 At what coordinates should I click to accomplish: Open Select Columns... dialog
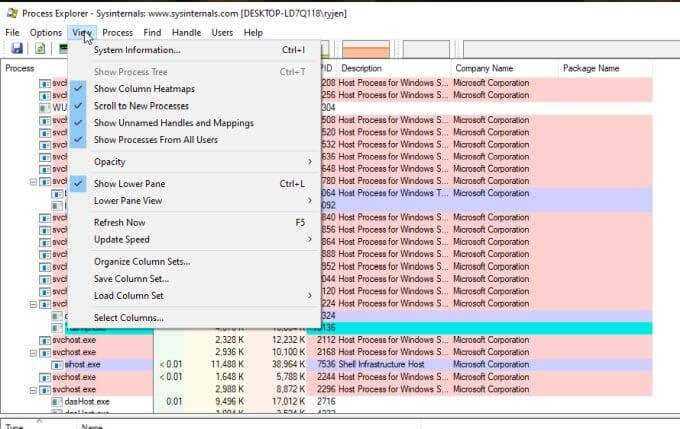pyautogui.click(x=193, y=318)
